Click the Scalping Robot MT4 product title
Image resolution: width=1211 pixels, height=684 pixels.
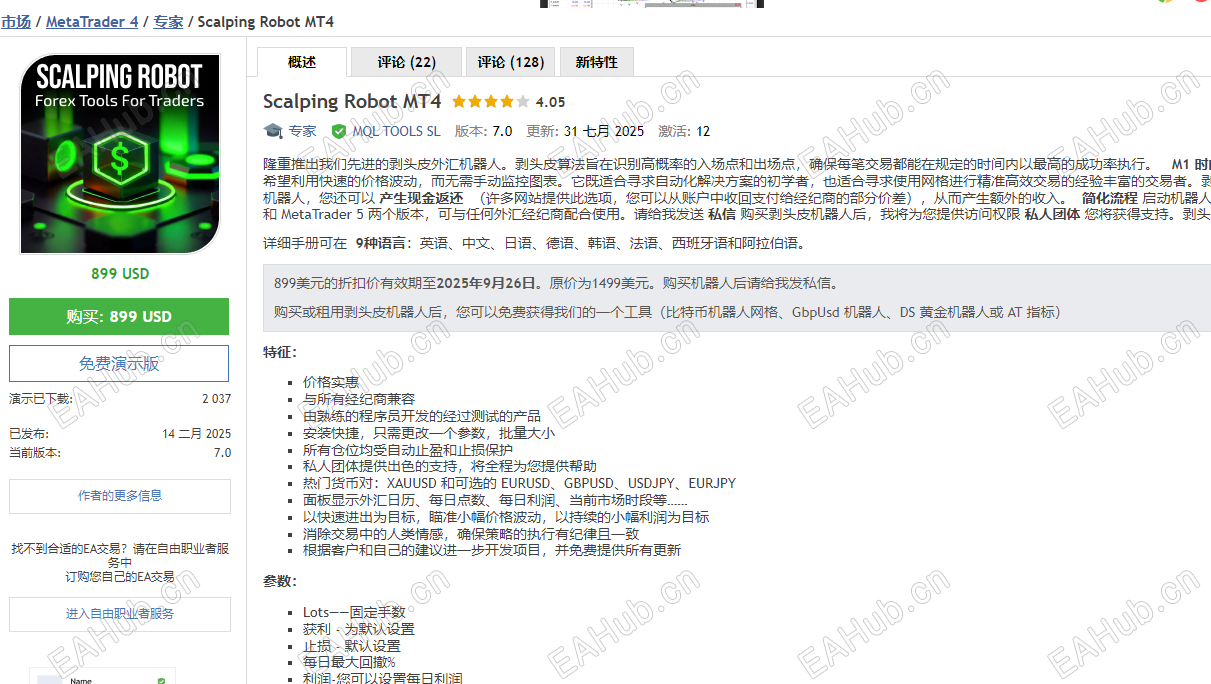352,101
